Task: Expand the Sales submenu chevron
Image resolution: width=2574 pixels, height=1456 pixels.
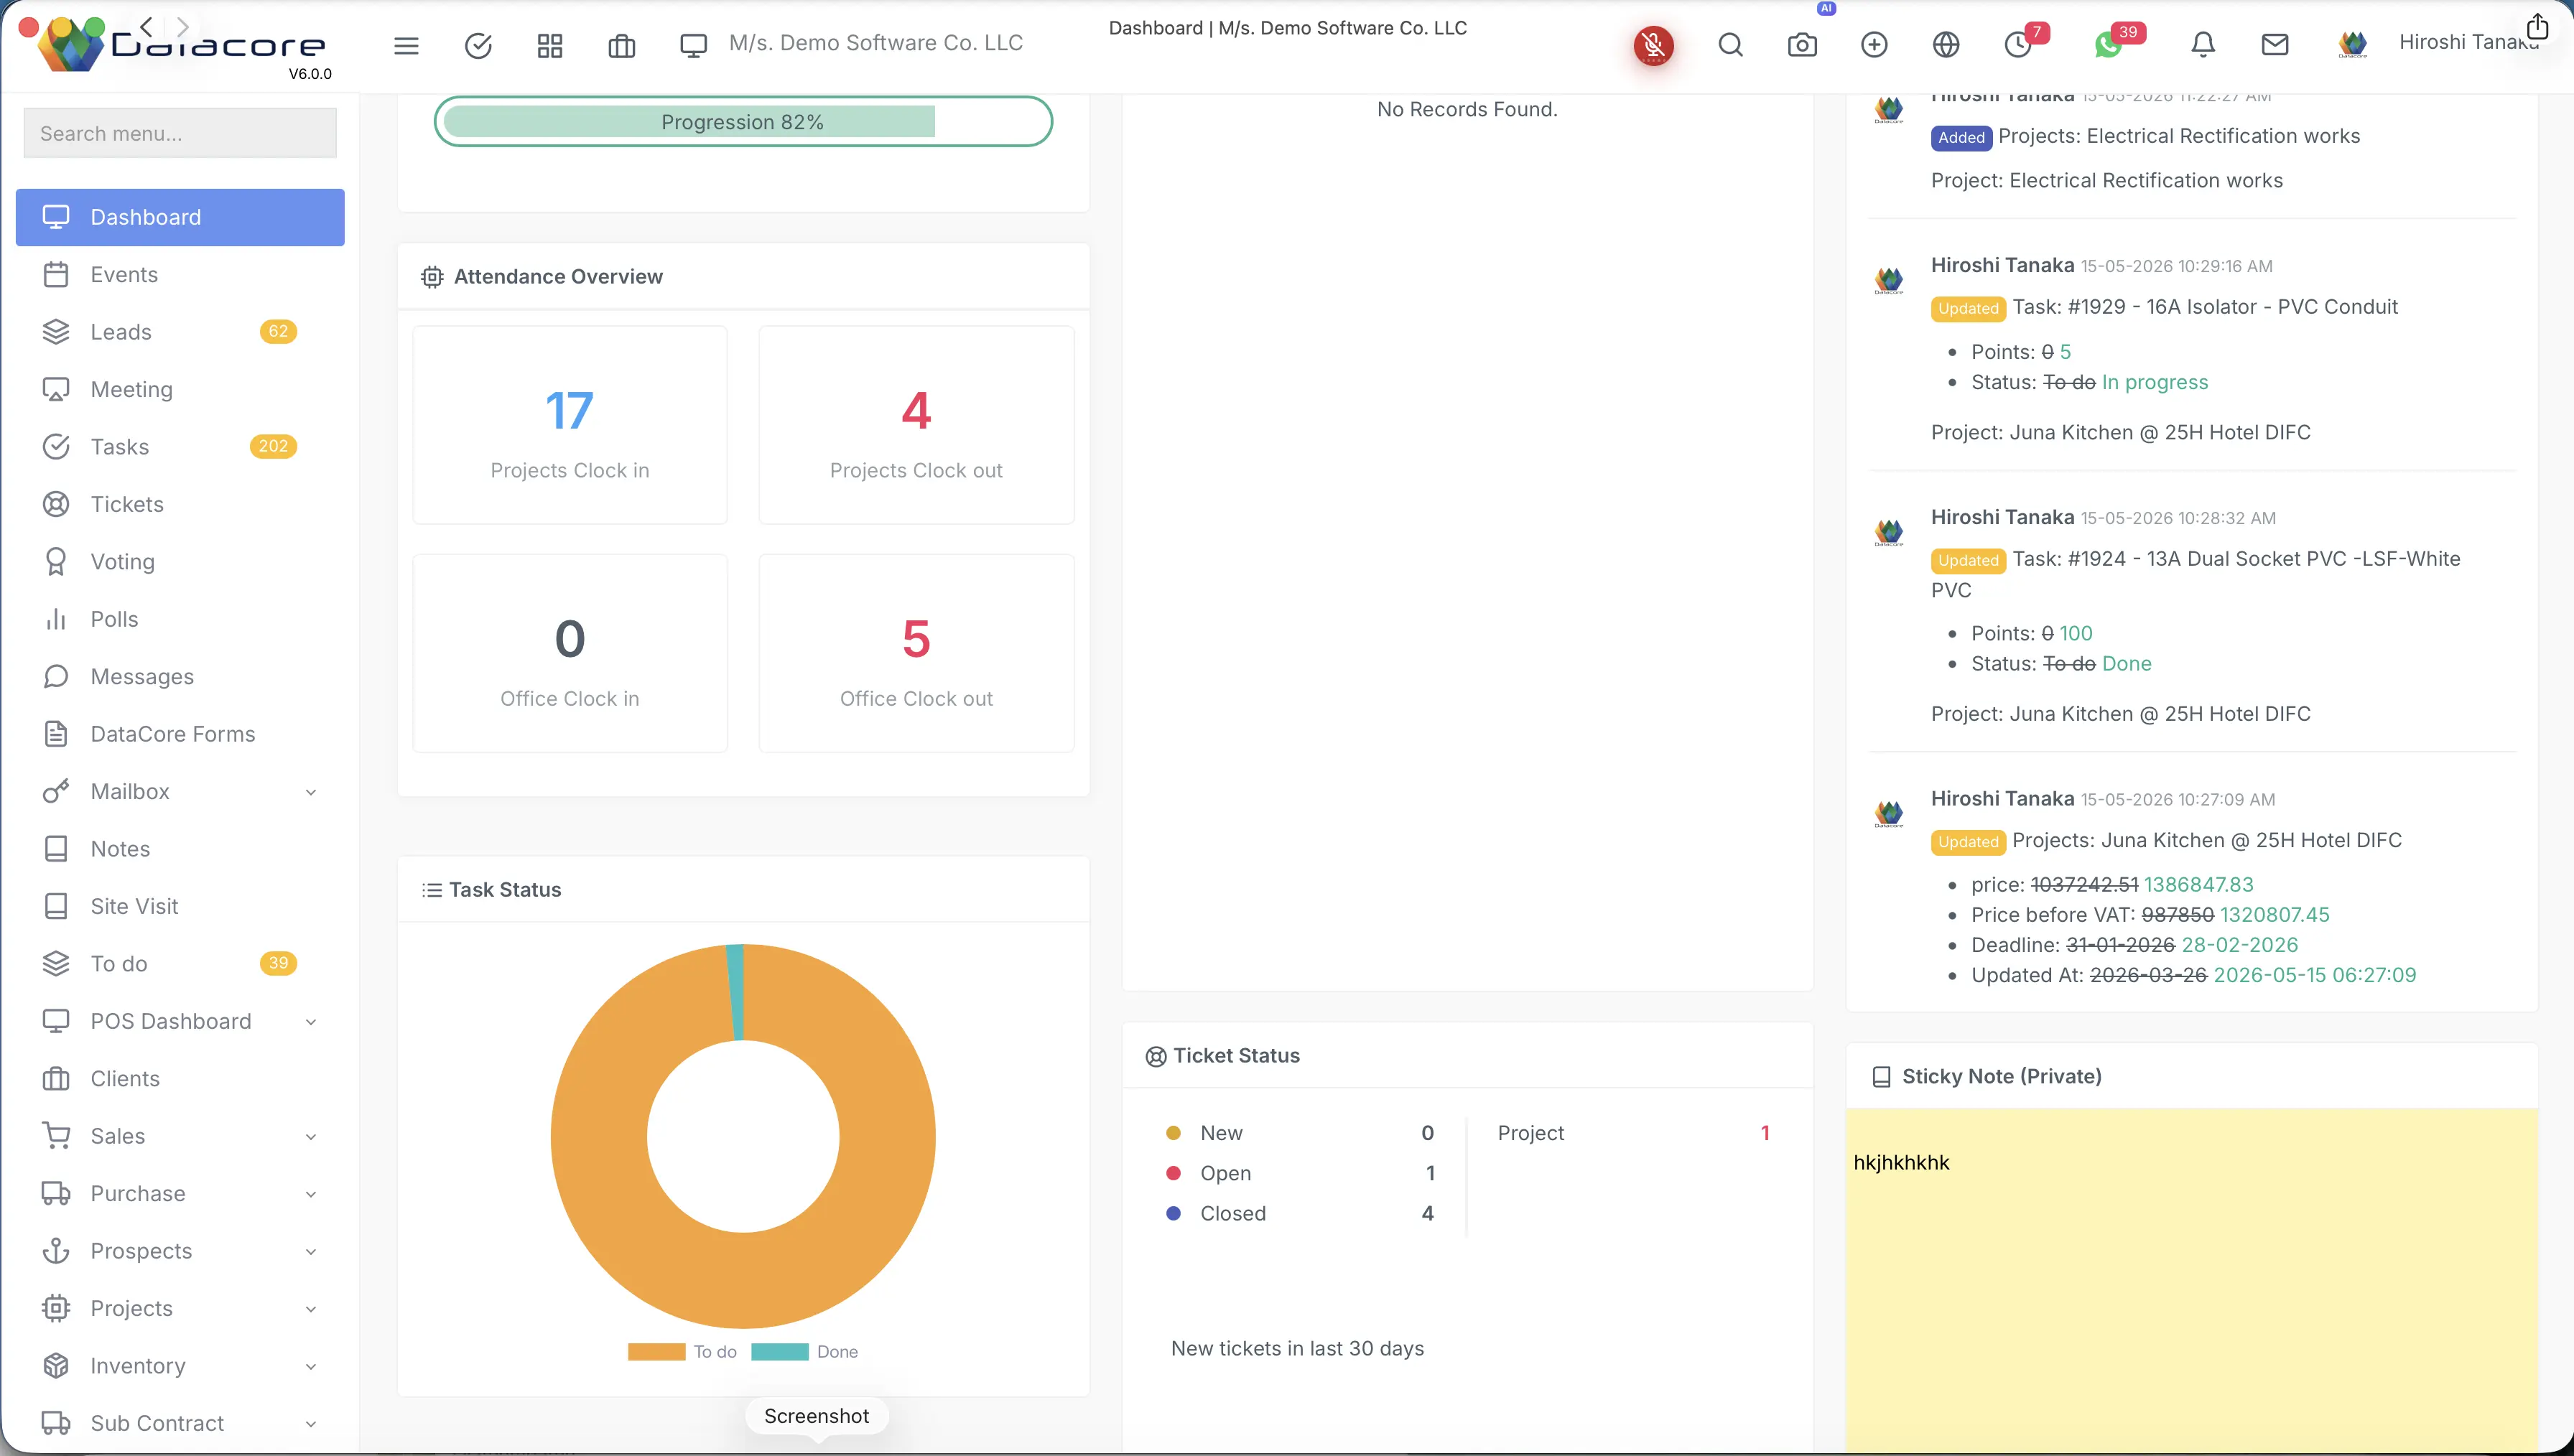Action: point(311,1137)
